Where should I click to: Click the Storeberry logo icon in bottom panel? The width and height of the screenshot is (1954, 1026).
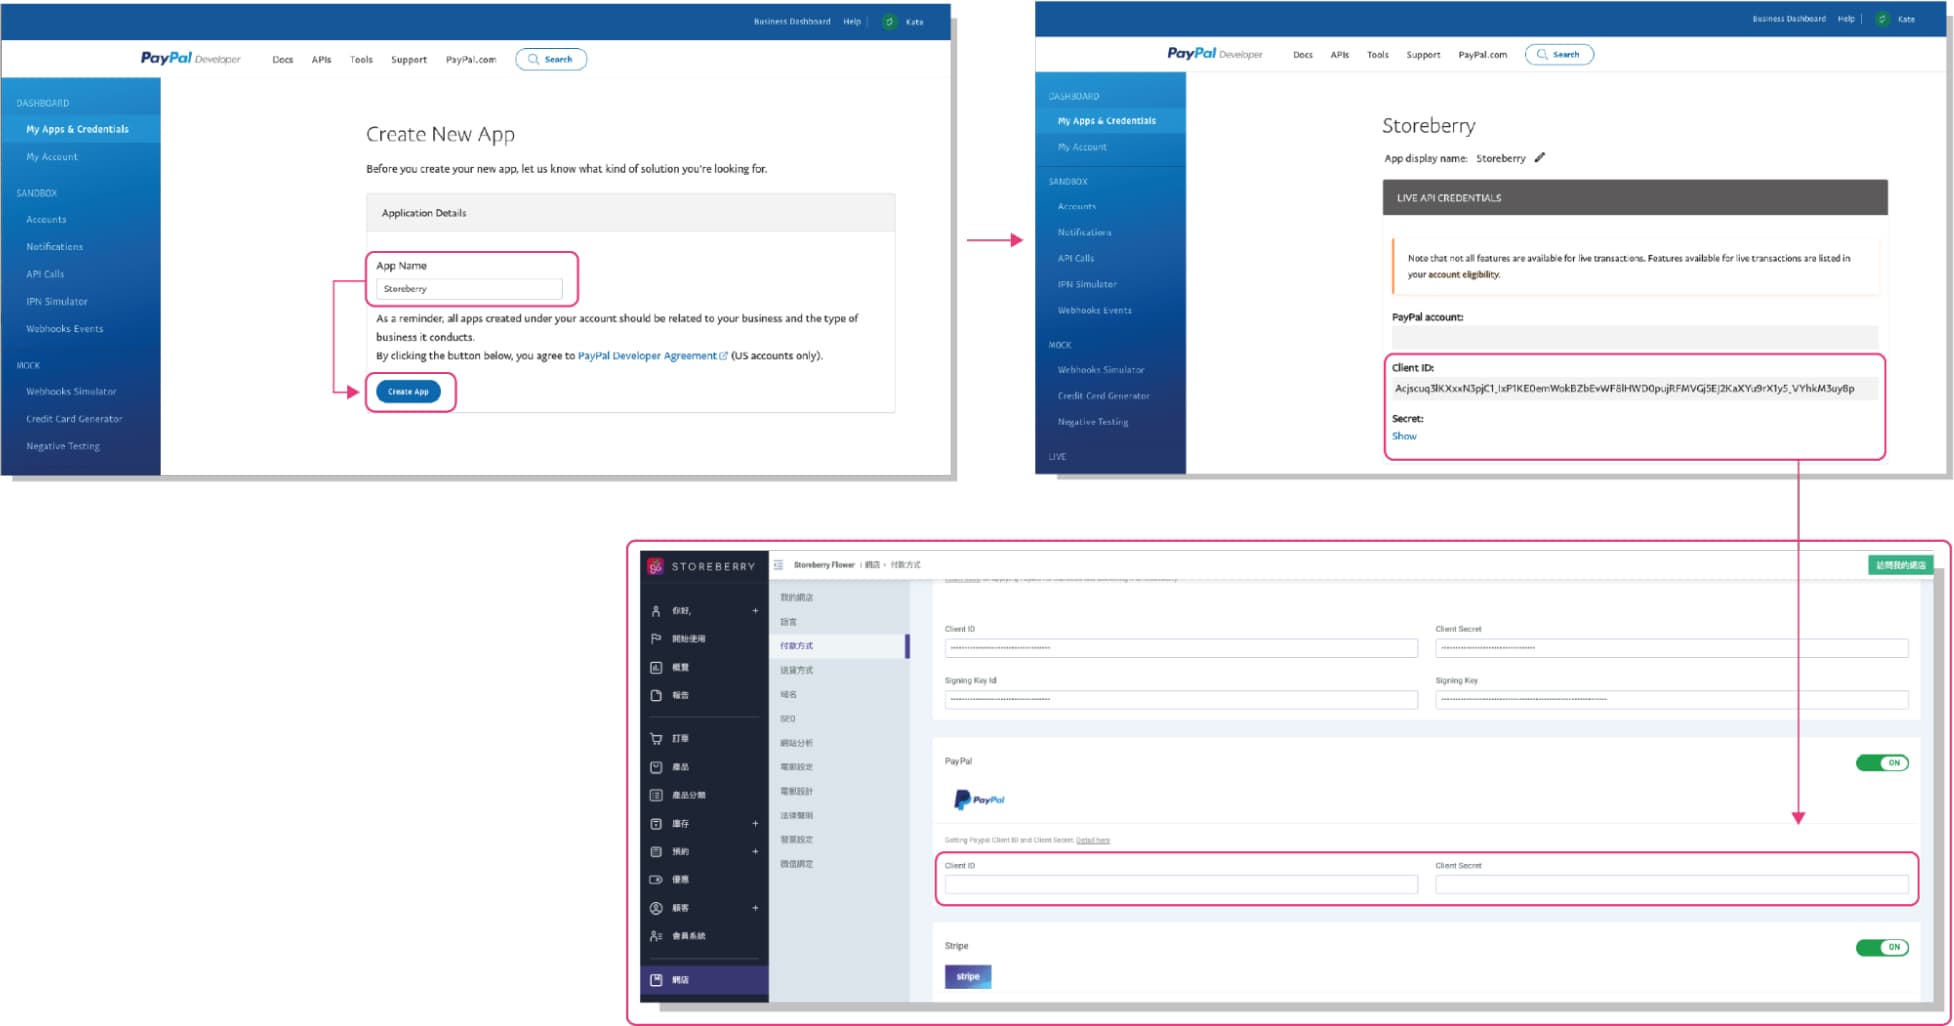(x=655, y=566)
